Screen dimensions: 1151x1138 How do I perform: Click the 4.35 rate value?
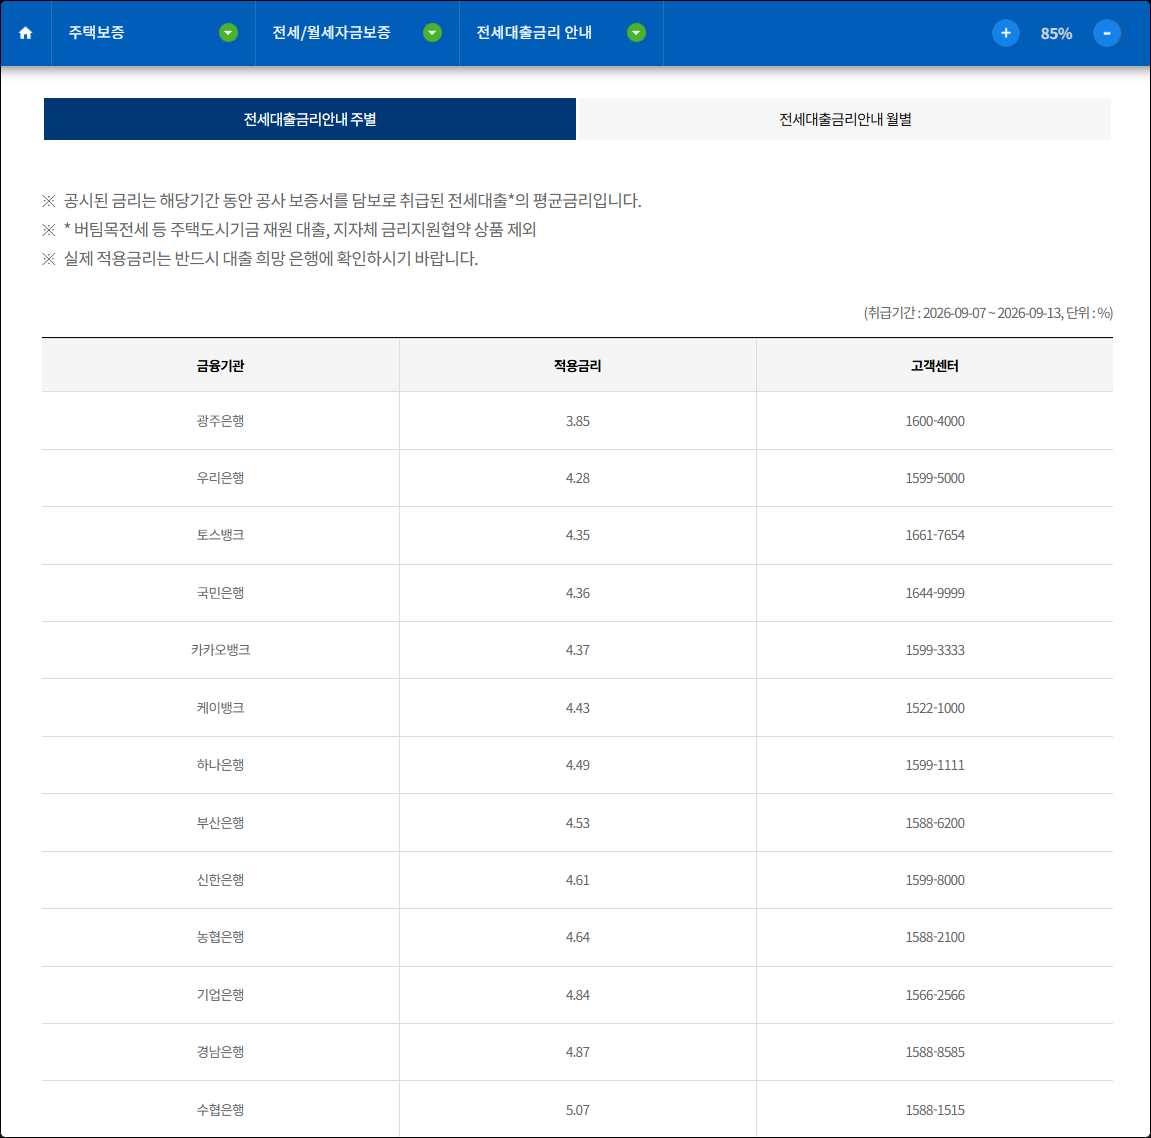click(x=578, y=535)
